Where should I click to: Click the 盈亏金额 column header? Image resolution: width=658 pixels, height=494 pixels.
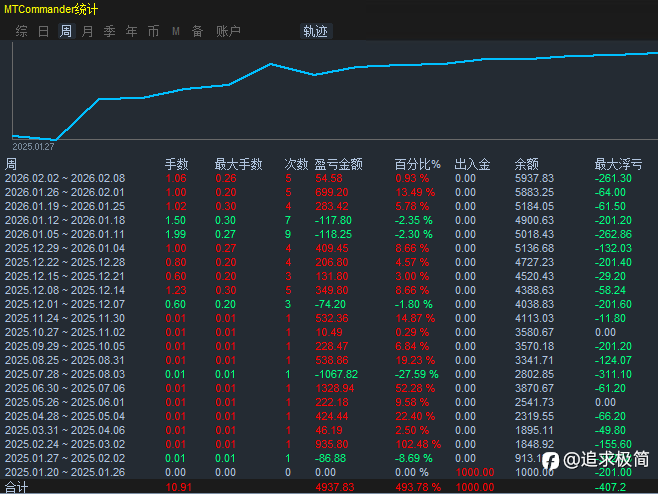[x=339, y=164]
